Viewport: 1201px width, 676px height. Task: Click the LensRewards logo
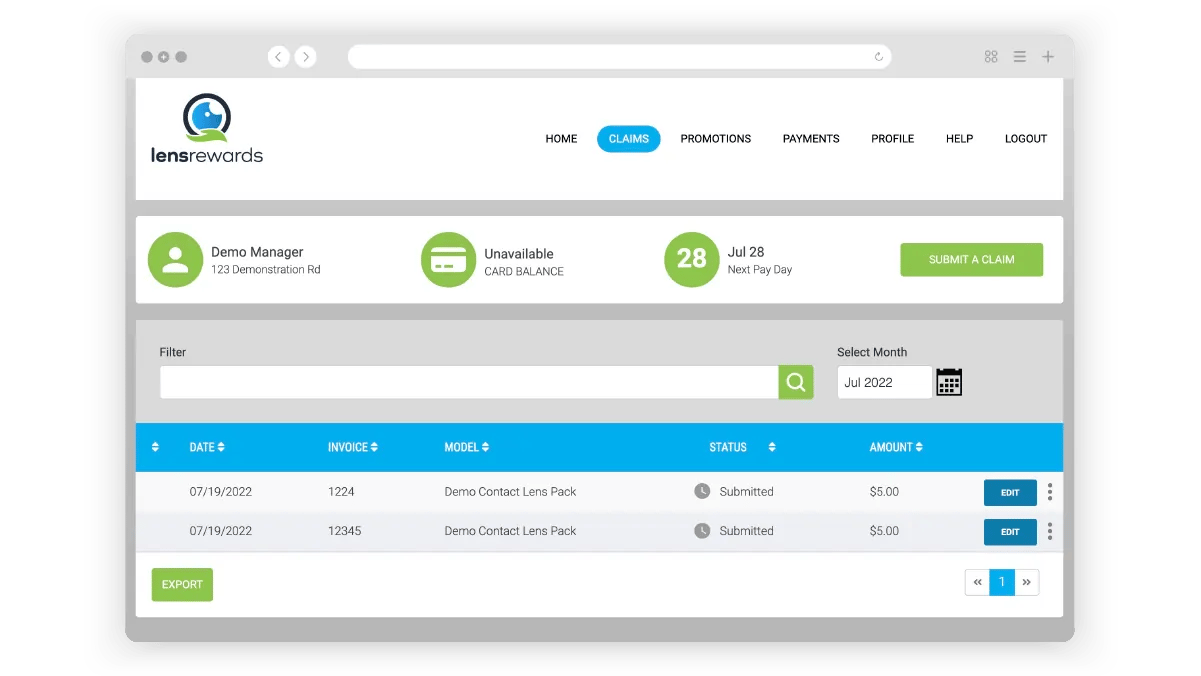pos(207,129)
